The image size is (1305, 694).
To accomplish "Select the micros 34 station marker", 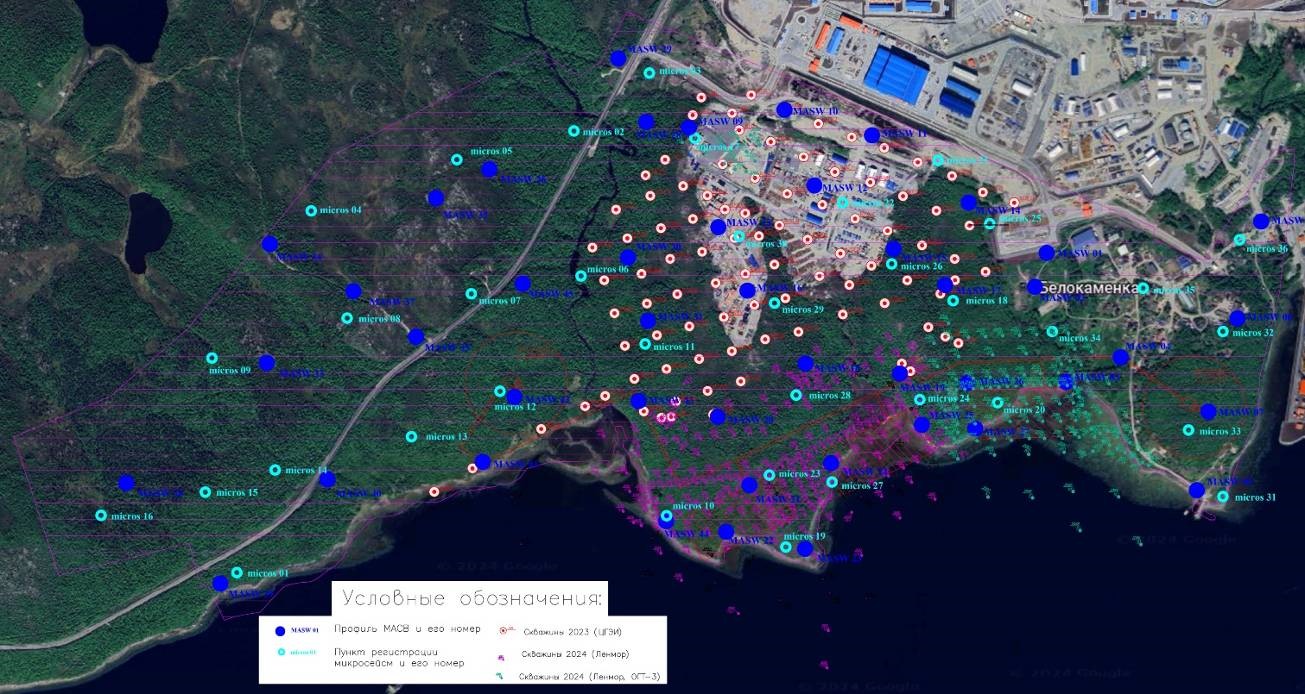I will tap(1052, 332).
